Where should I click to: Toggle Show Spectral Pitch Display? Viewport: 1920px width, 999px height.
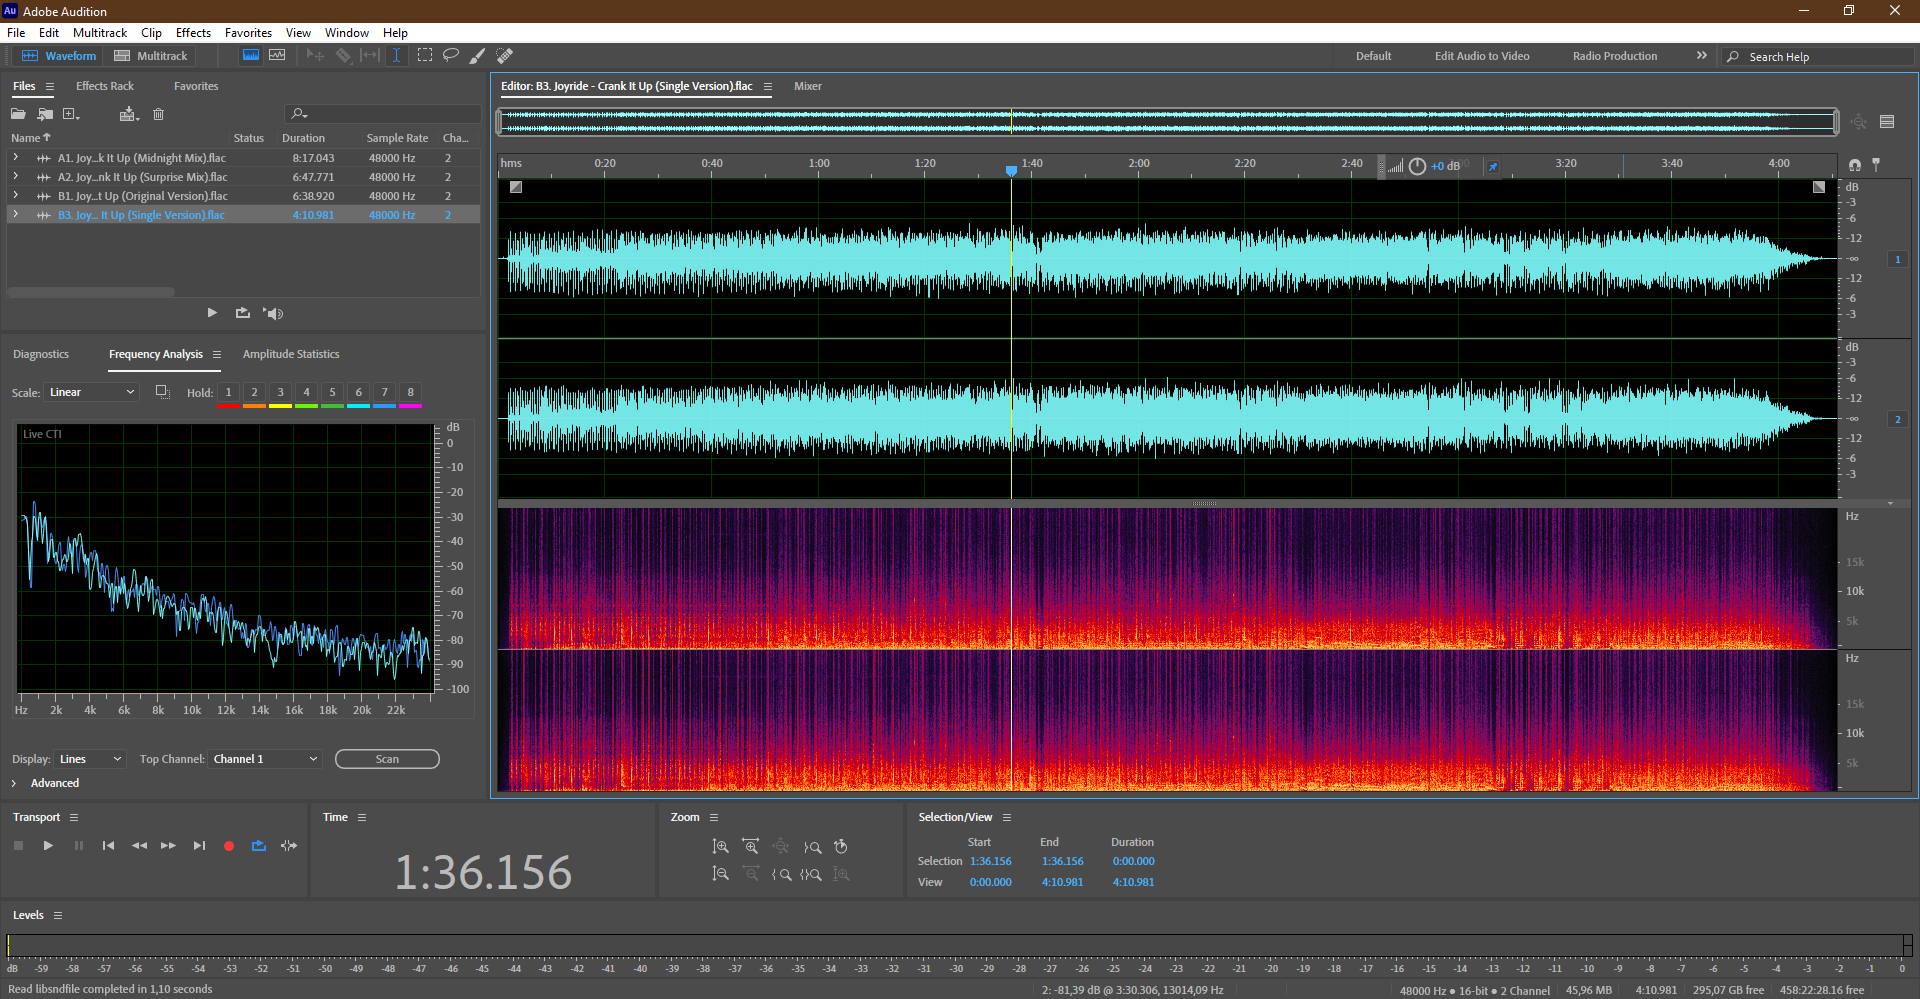click(x=277, y=56)
